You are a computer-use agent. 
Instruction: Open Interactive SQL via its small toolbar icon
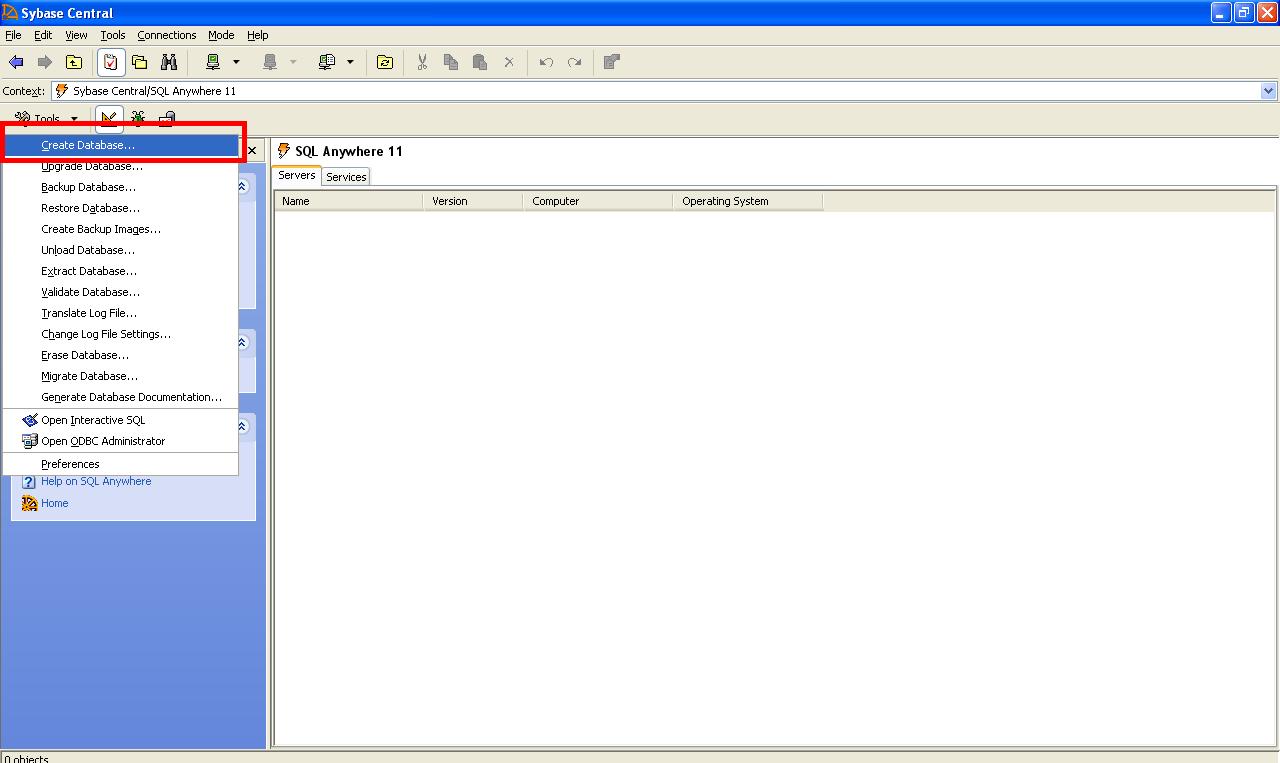(108, 118)
